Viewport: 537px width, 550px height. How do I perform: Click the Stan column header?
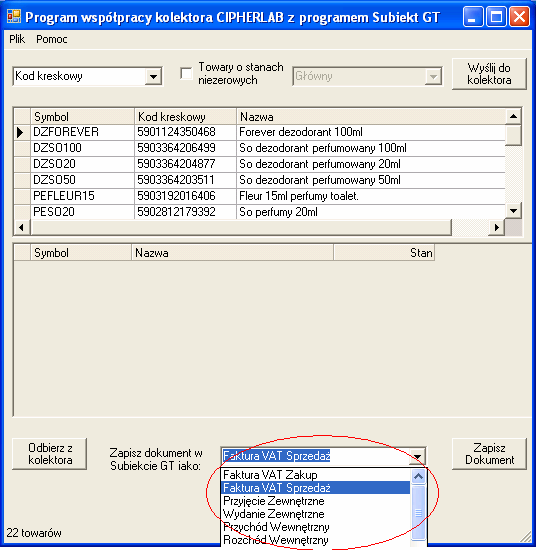(x=384, y=253)
